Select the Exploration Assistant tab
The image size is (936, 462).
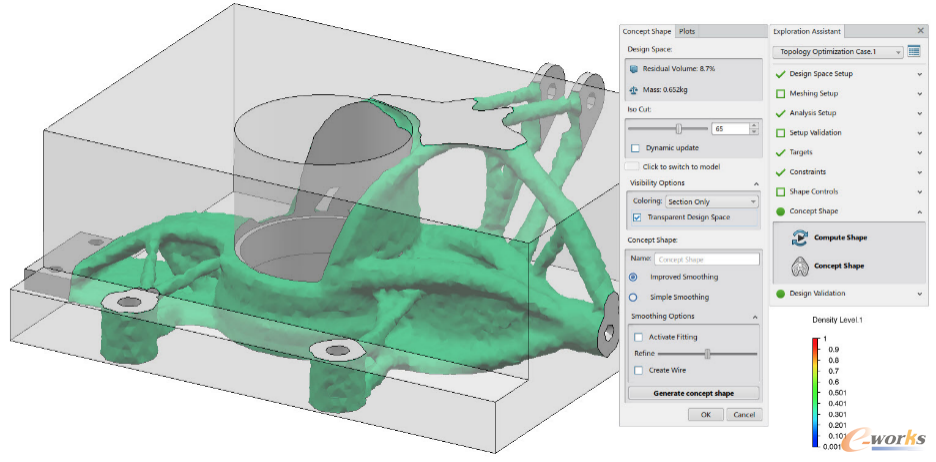point(806,31)
